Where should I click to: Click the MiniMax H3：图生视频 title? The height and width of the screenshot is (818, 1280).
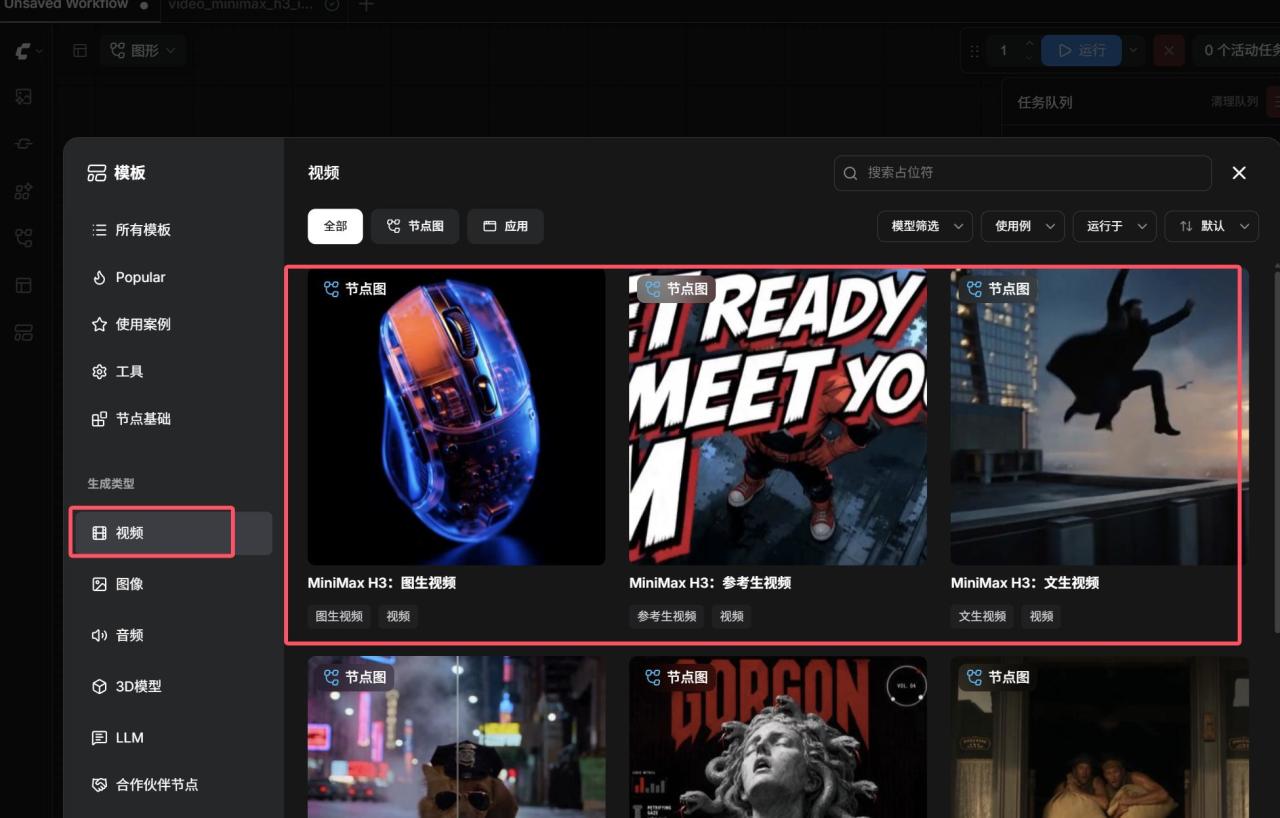[x=382, y=583]
